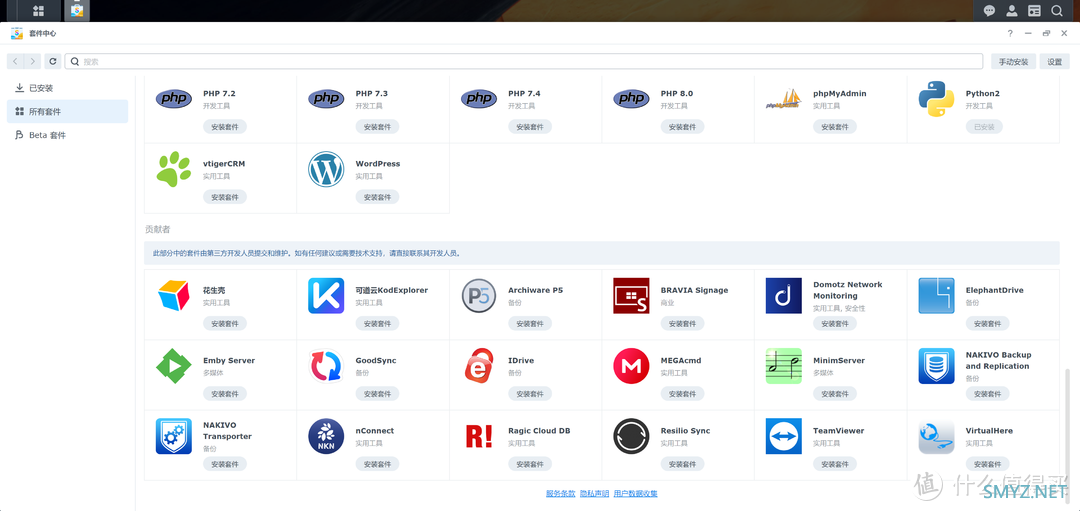
Task: Open the notifications chat bubble icon
Action: pos(989,10)
